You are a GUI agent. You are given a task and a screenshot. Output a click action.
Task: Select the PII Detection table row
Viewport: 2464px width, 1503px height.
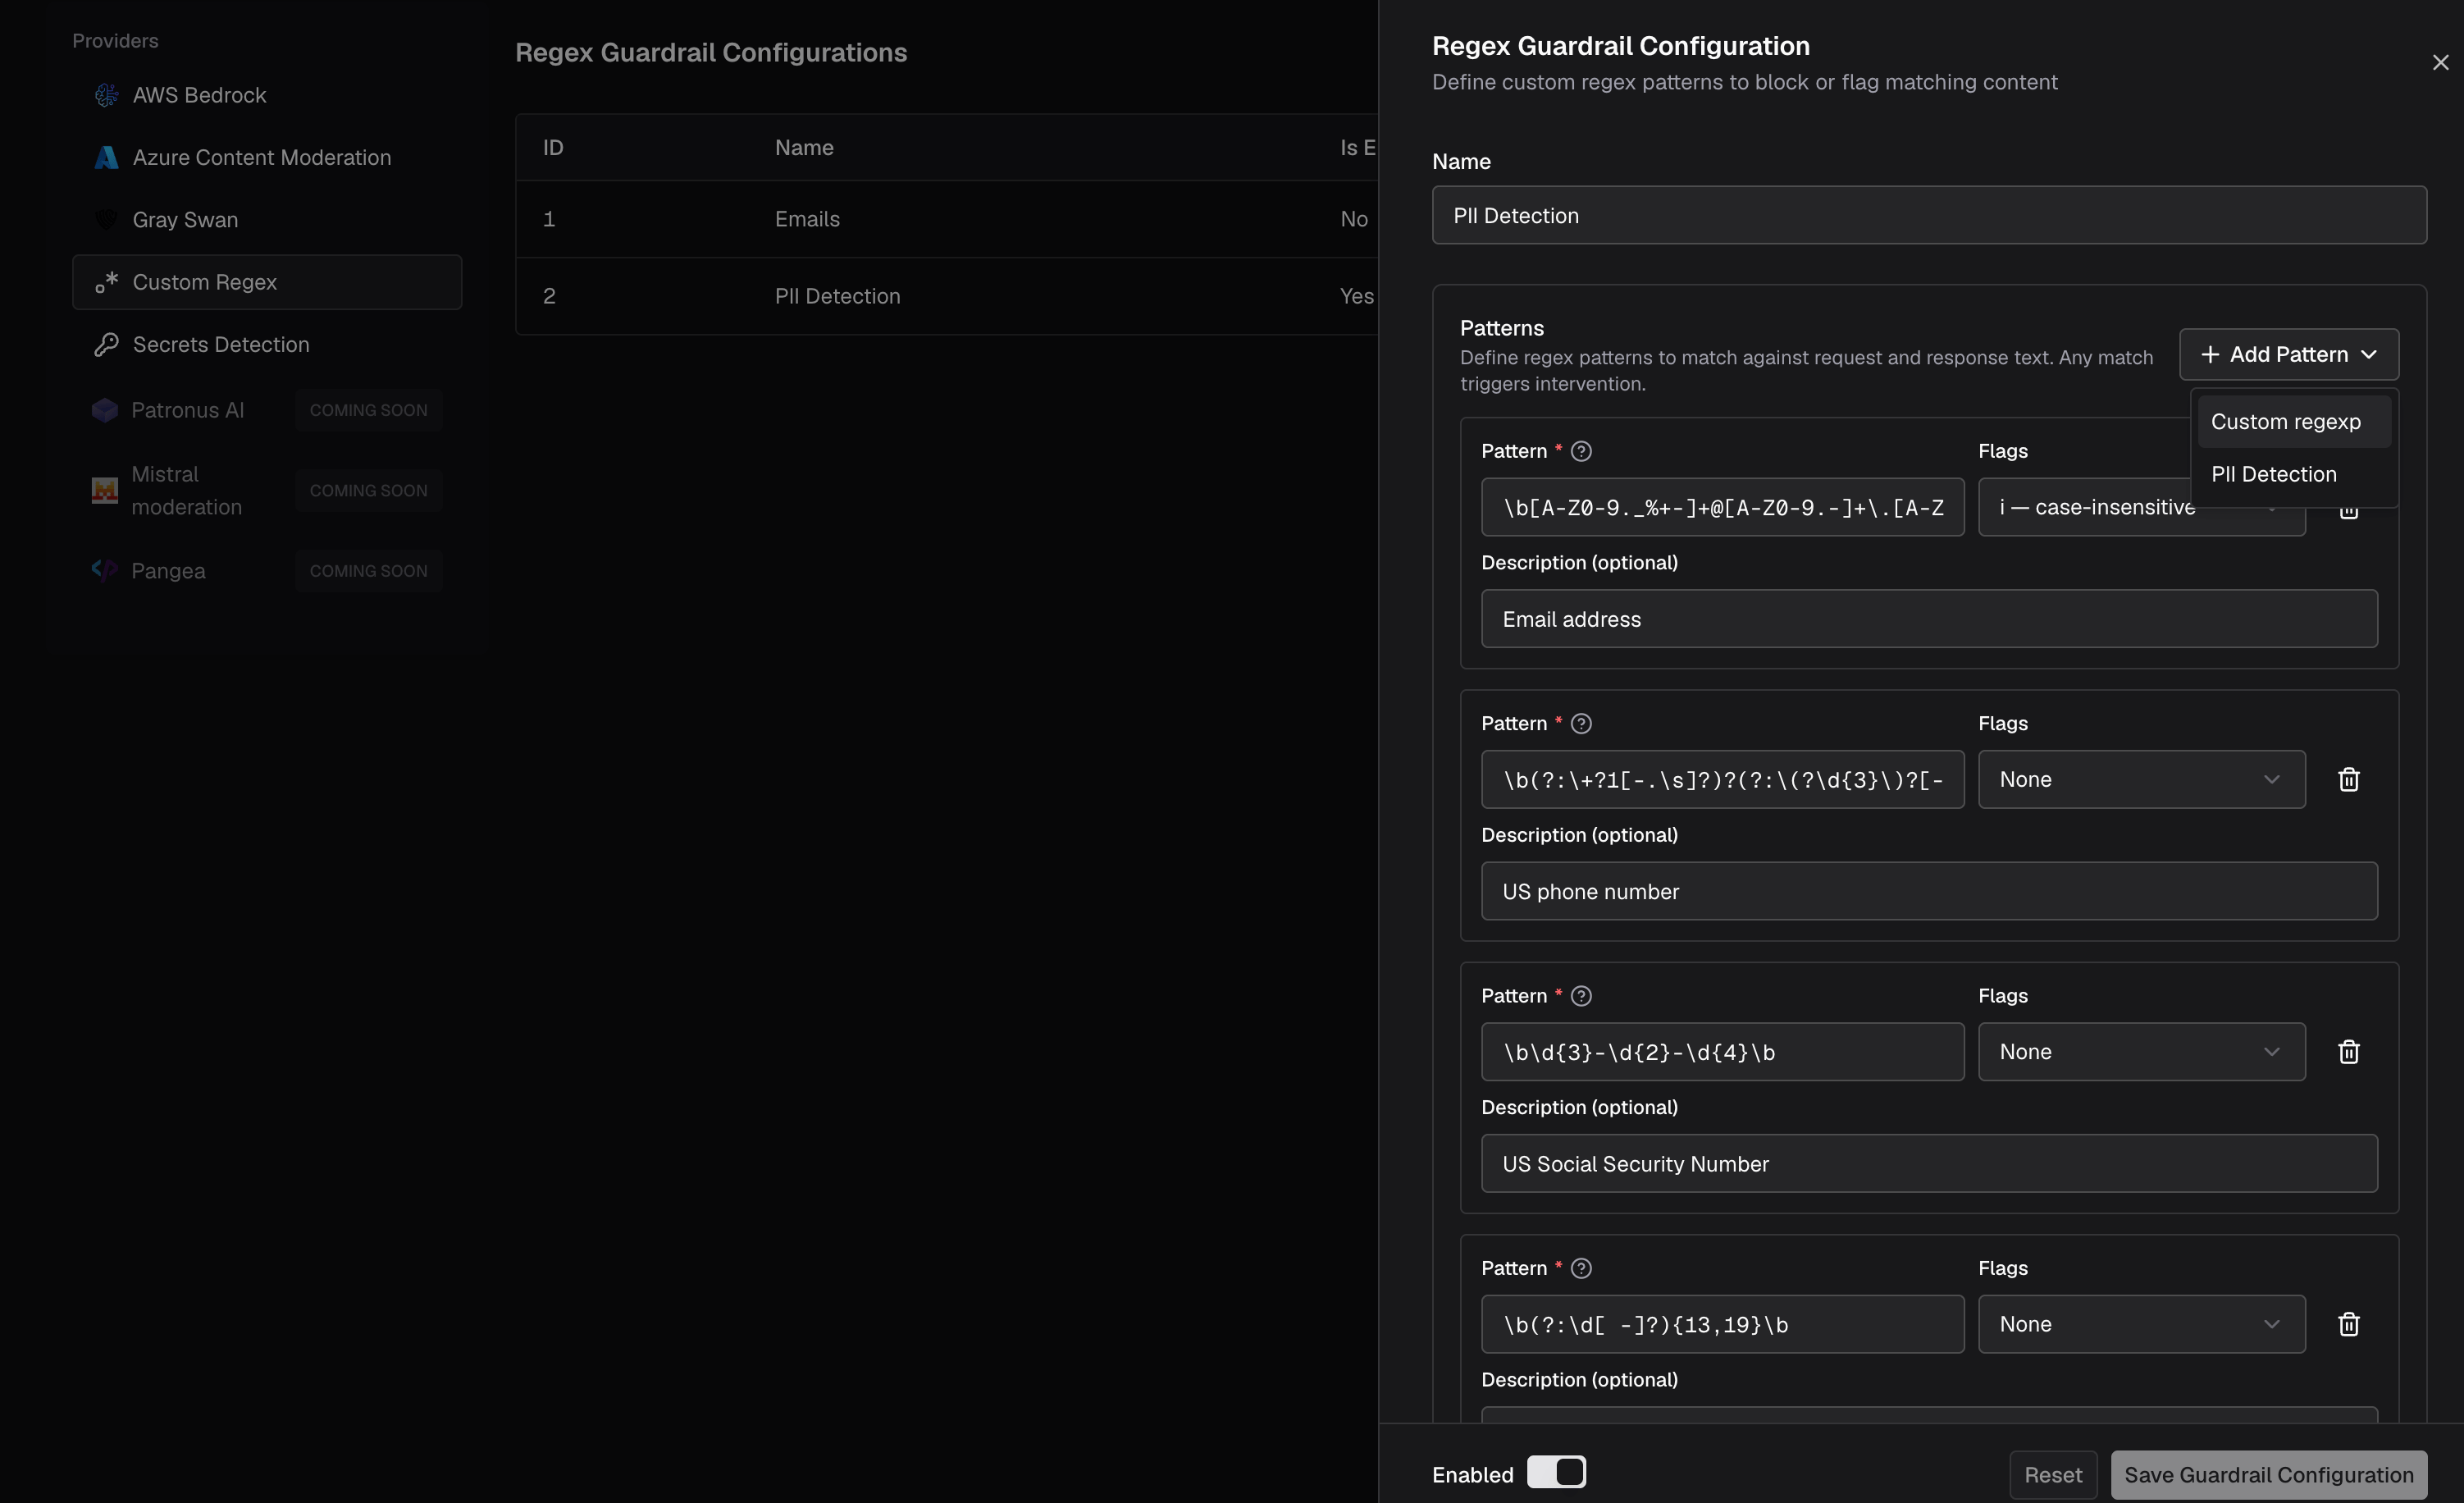[947, 296]
